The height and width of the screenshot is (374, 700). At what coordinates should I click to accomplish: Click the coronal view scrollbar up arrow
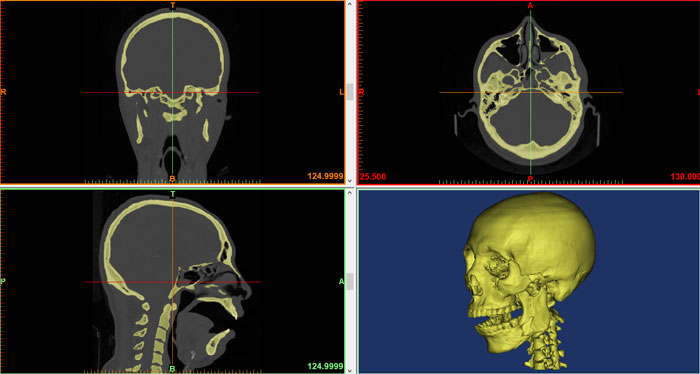tap(350, 4)
